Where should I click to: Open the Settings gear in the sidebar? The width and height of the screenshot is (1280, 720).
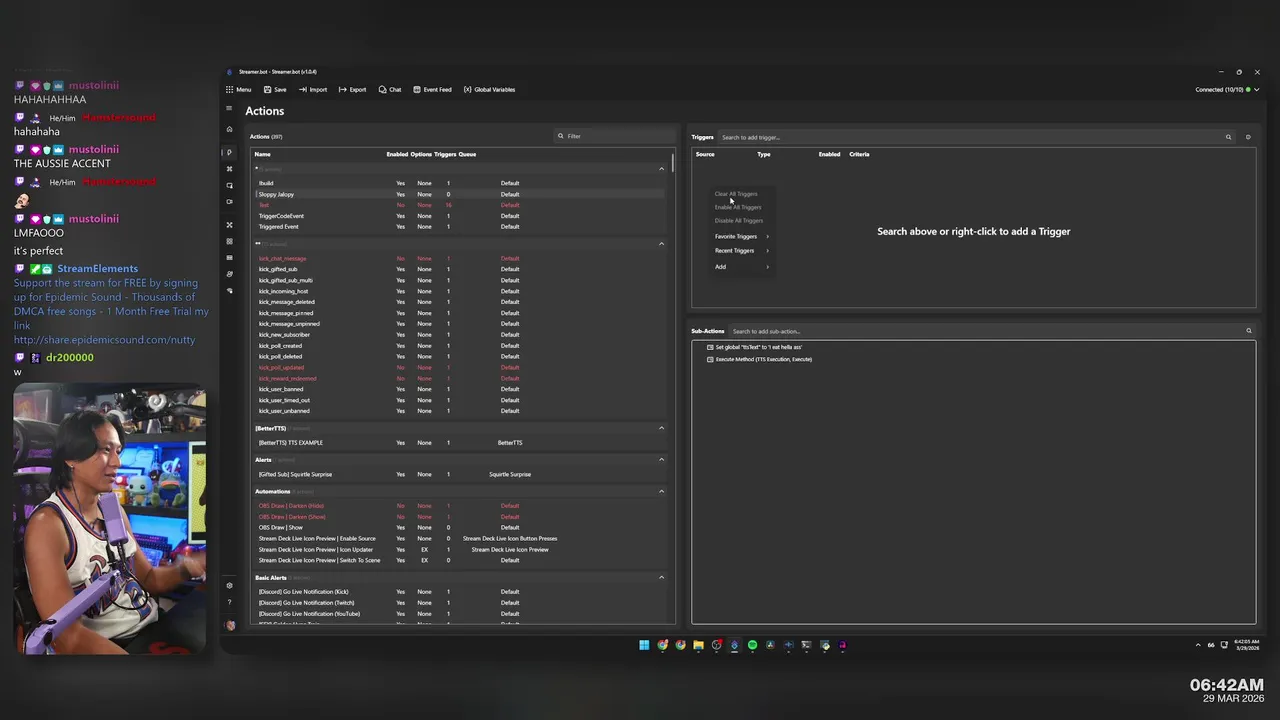point(229,586)
